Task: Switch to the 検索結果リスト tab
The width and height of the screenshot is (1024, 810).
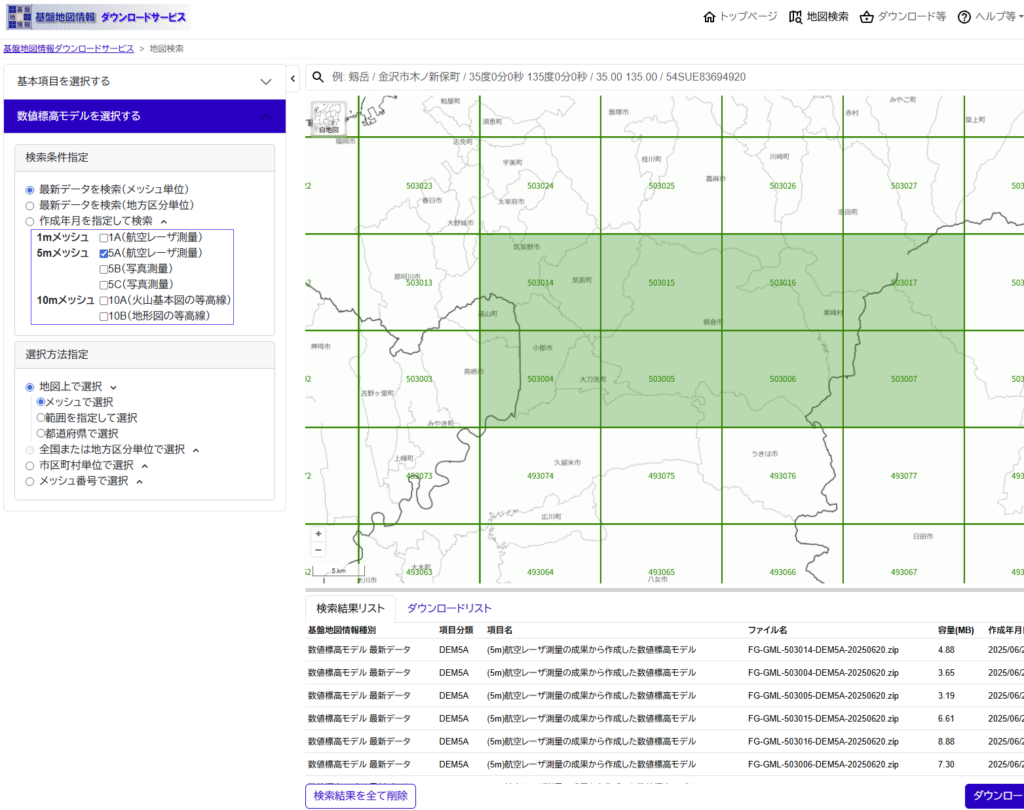Action: point(350,608)
